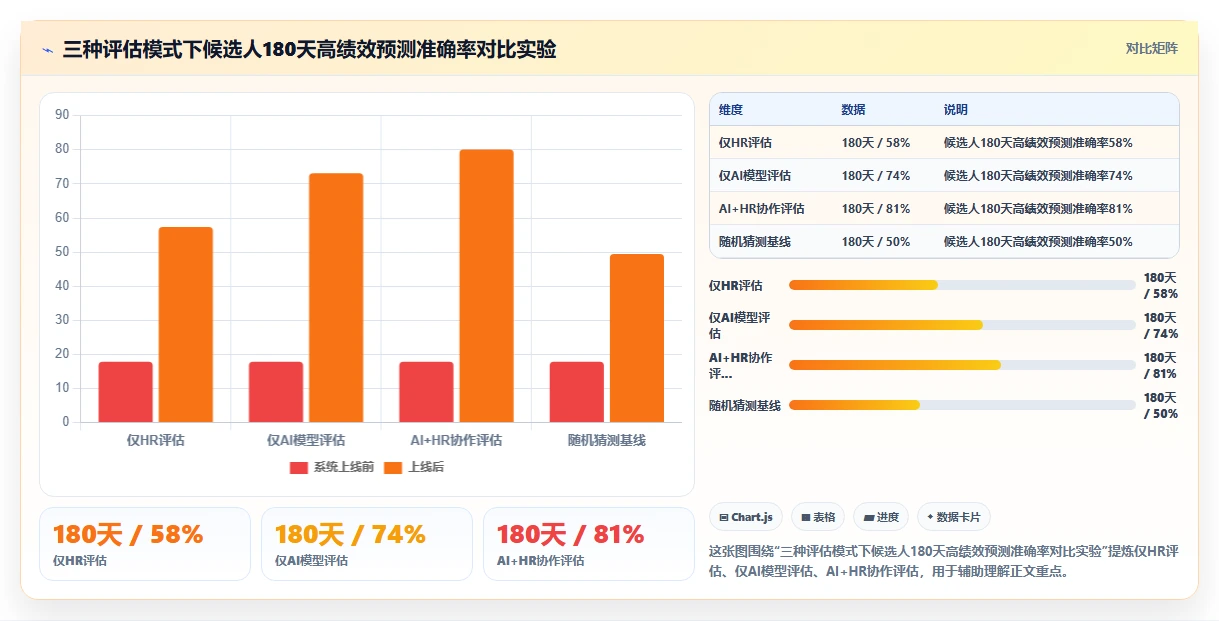
Task: Click the 说明 table column header
Action: pos(955,110)
